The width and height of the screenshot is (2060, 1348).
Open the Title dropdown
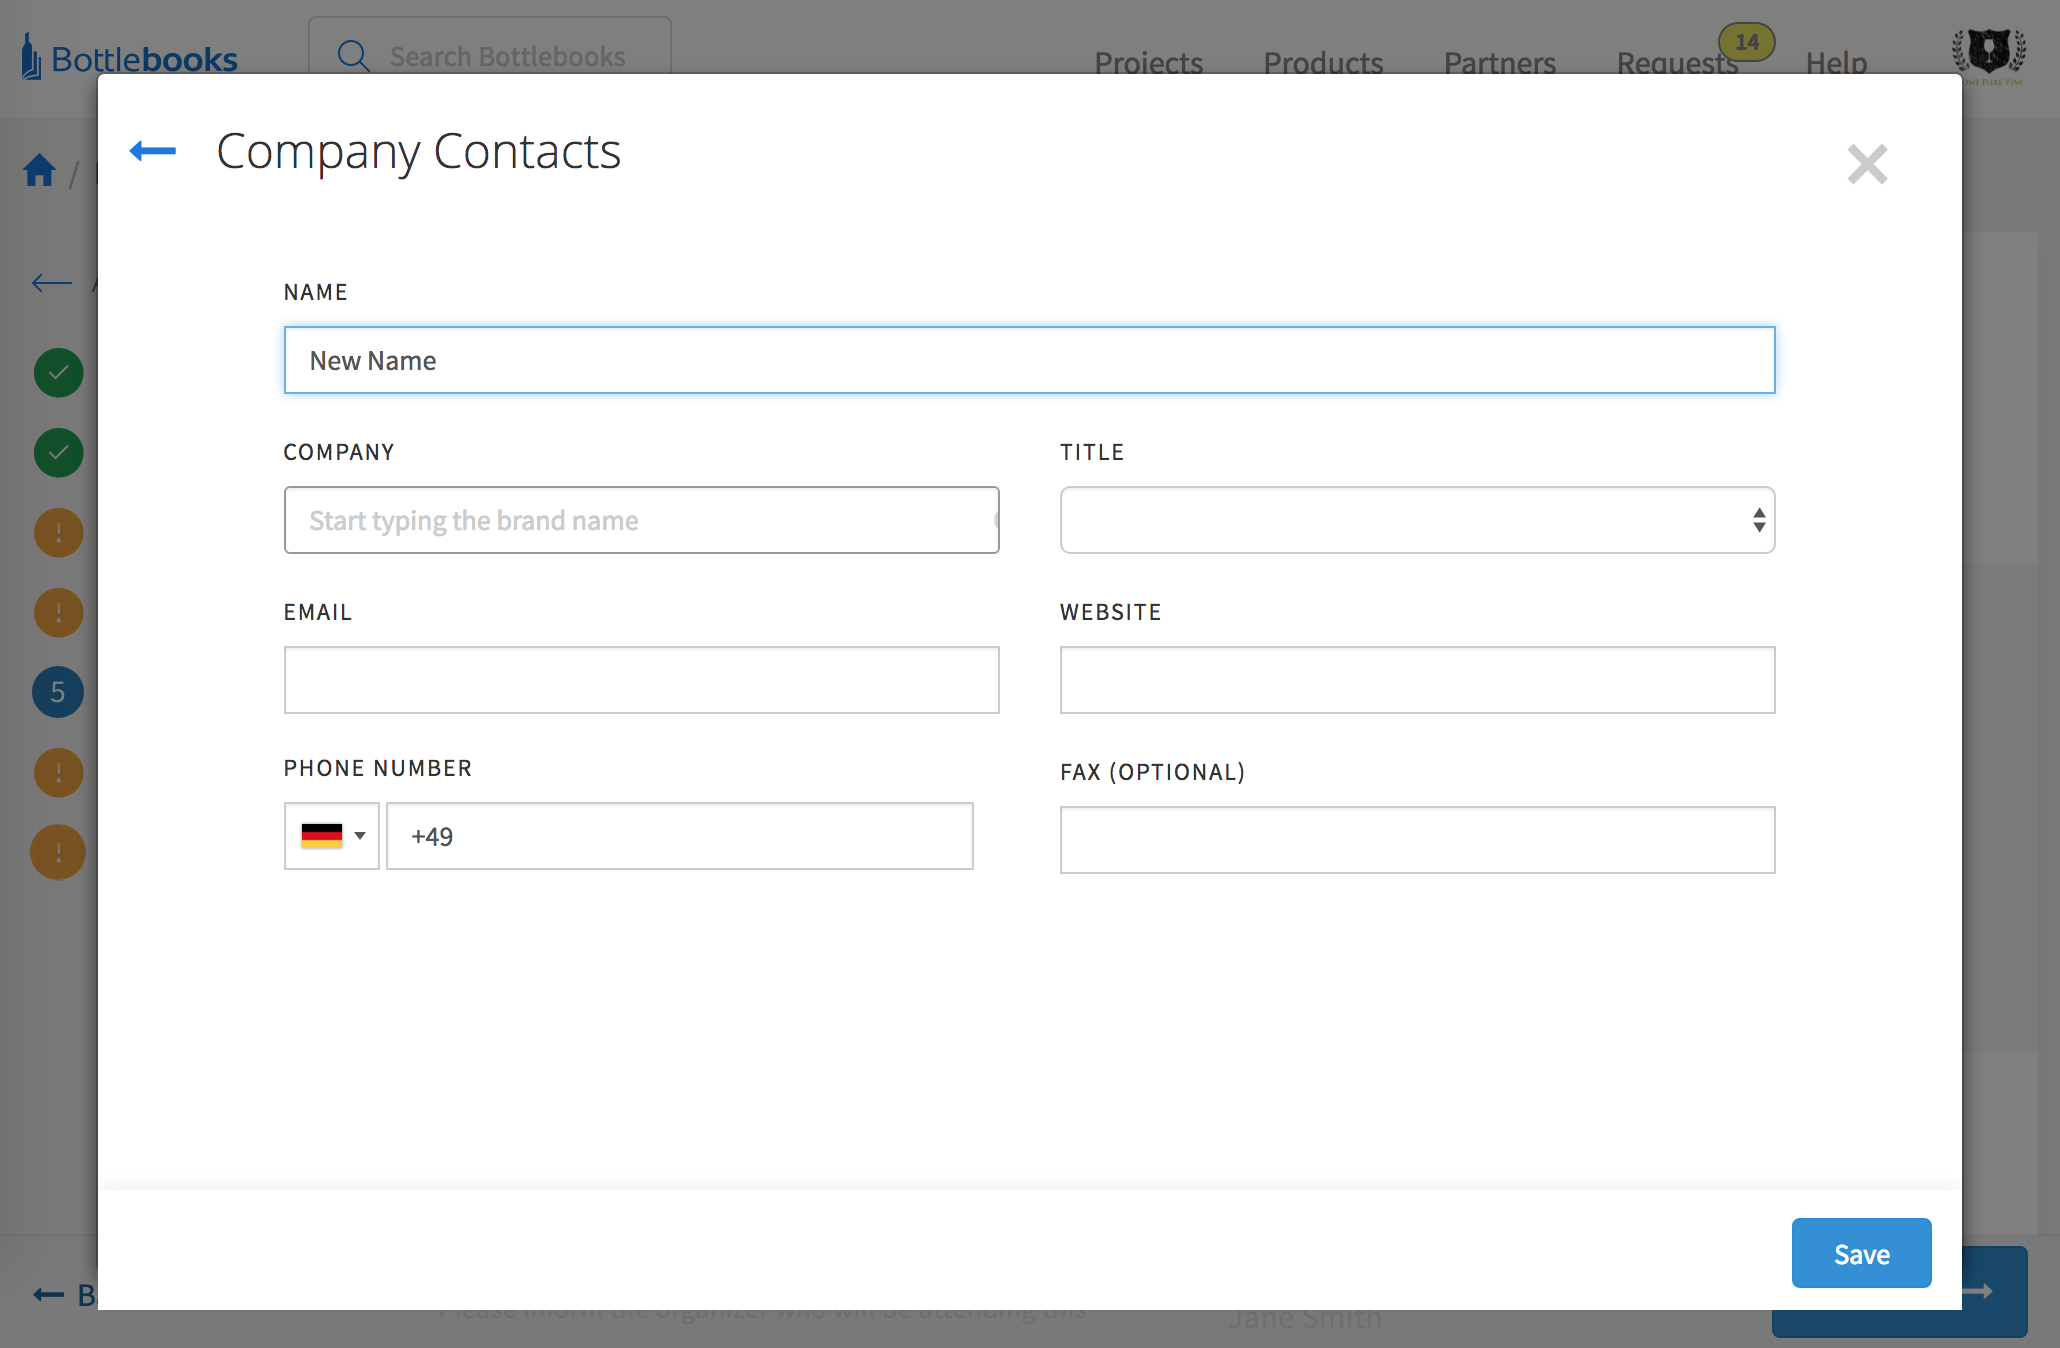click(x=1416, y=520)
